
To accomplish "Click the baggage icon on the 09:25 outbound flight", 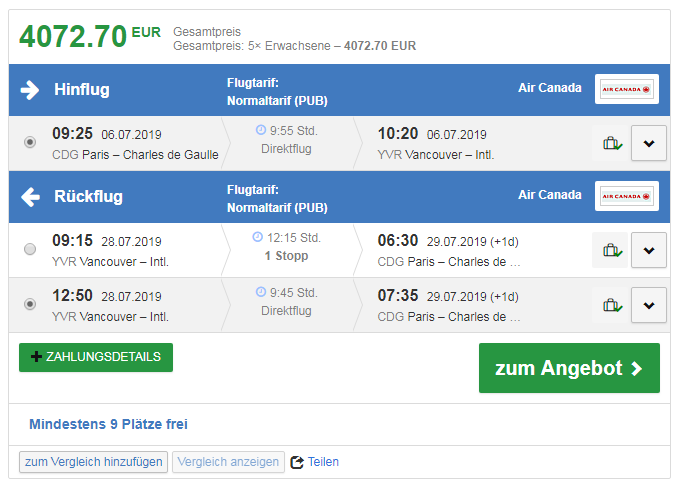I will (x=612, y=143).
